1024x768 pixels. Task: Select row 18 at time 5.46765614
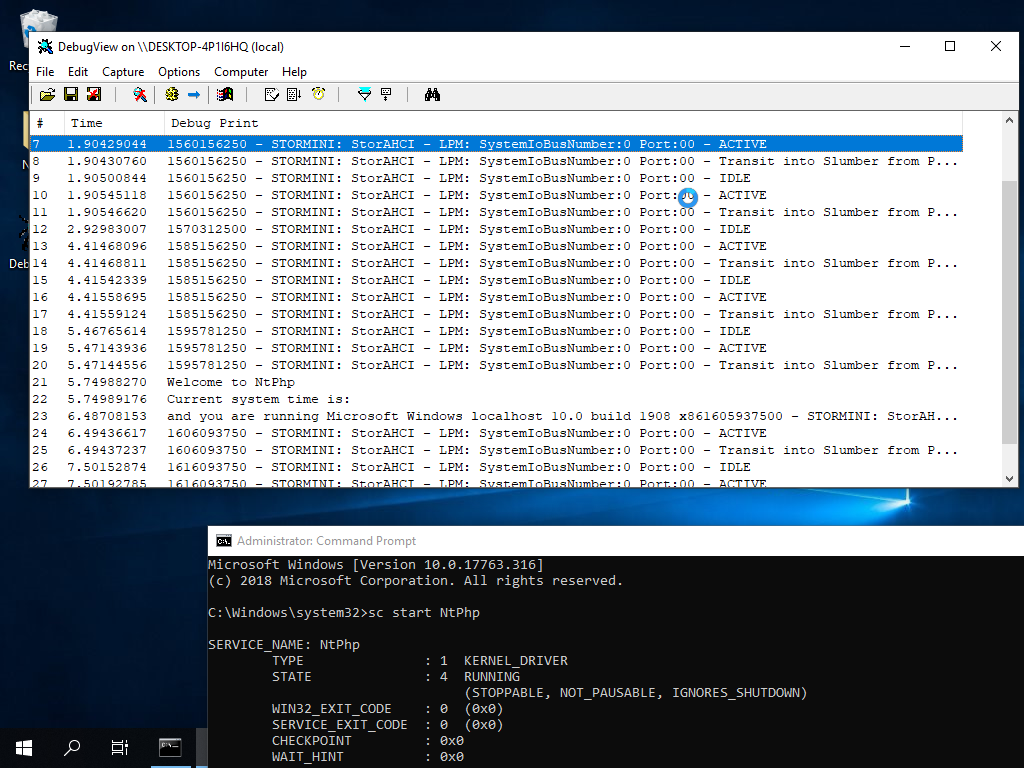pos(496,330)
